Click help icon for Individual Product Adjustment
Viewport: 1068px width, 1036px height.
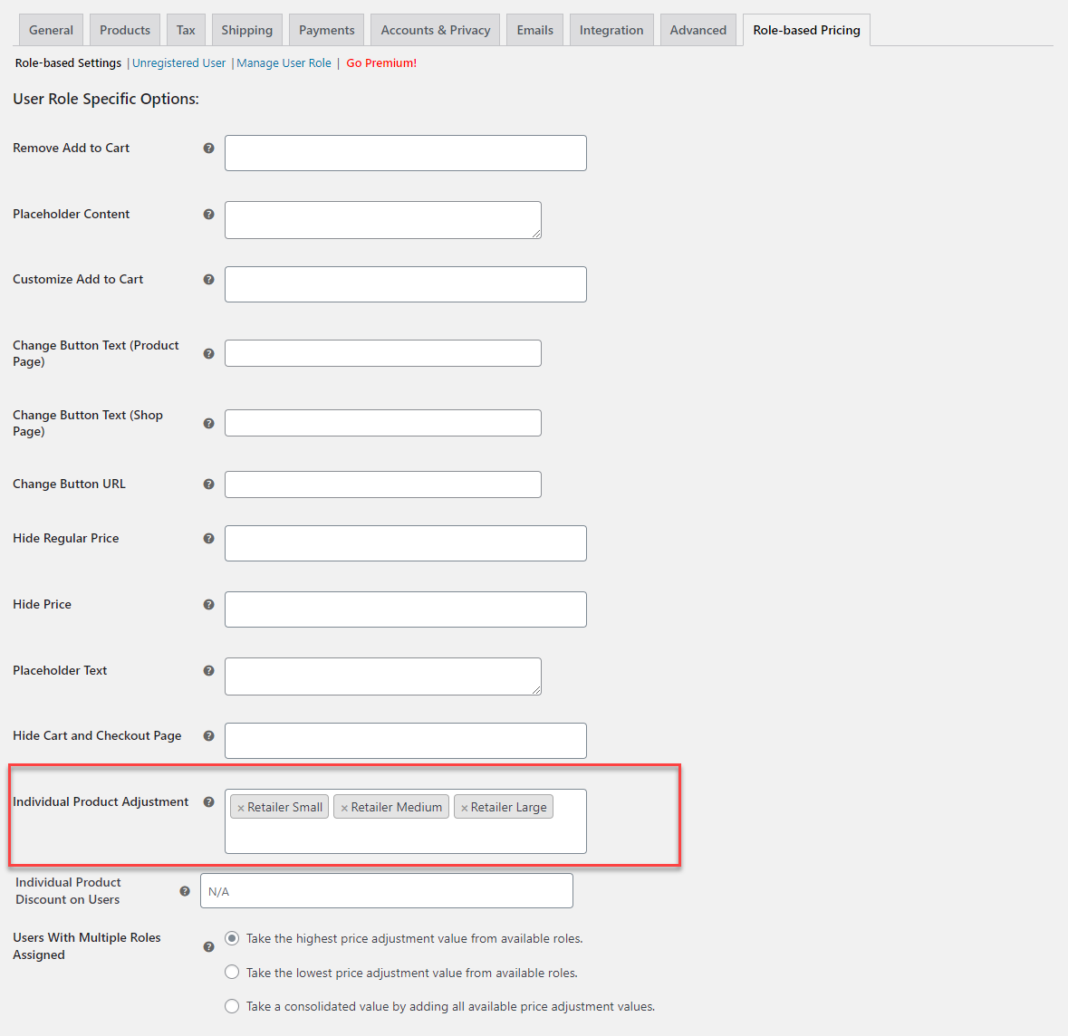pos(208,802)
